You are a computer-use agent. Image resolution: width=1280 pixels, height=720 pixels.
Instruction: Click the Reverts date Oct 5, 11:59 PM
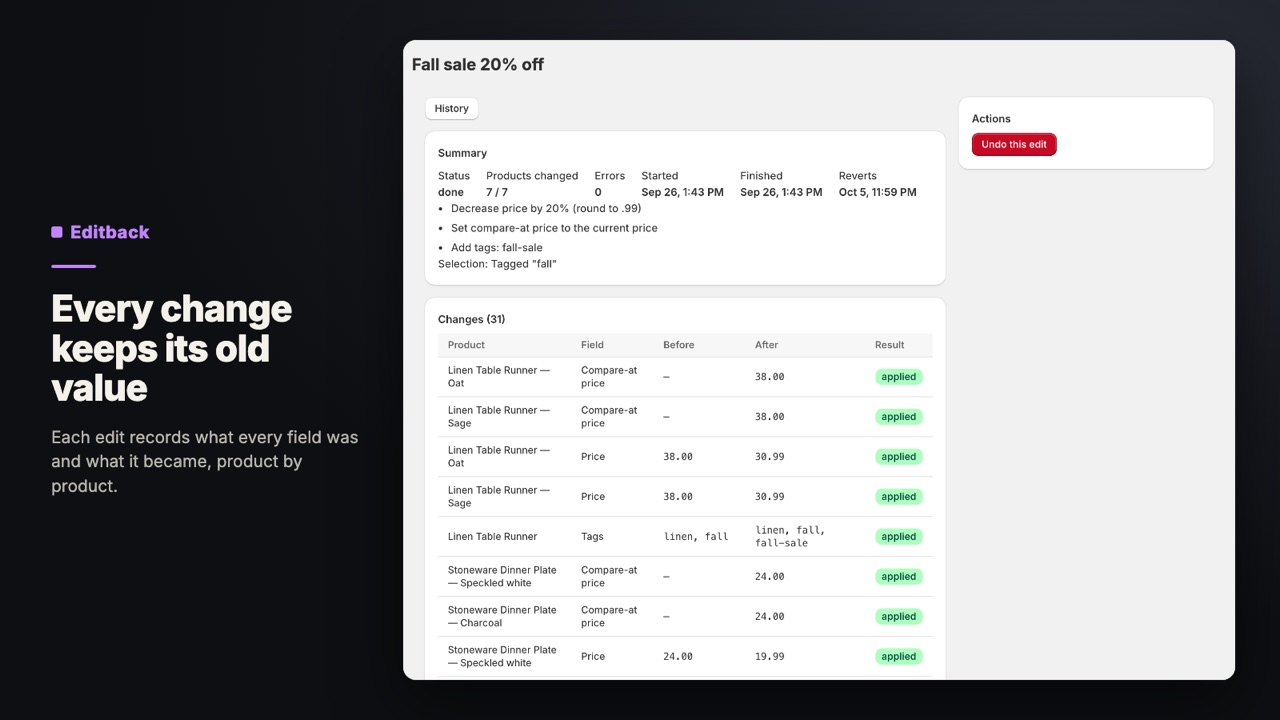pos(878,192)
